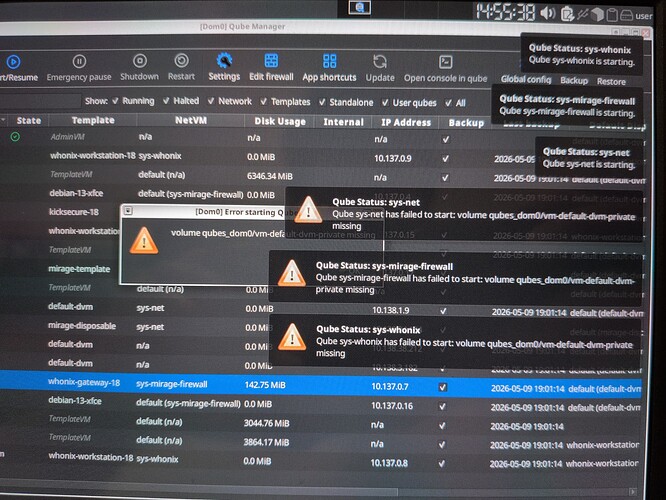Toggle the Templates filter checkbox
Image resolution: width=666 pixels, height=500 pixels.
click(264, 102)
